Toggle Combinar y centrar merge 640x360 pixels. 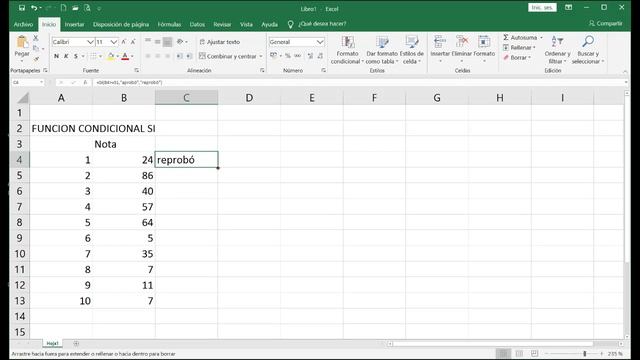(x=228, y=56)
